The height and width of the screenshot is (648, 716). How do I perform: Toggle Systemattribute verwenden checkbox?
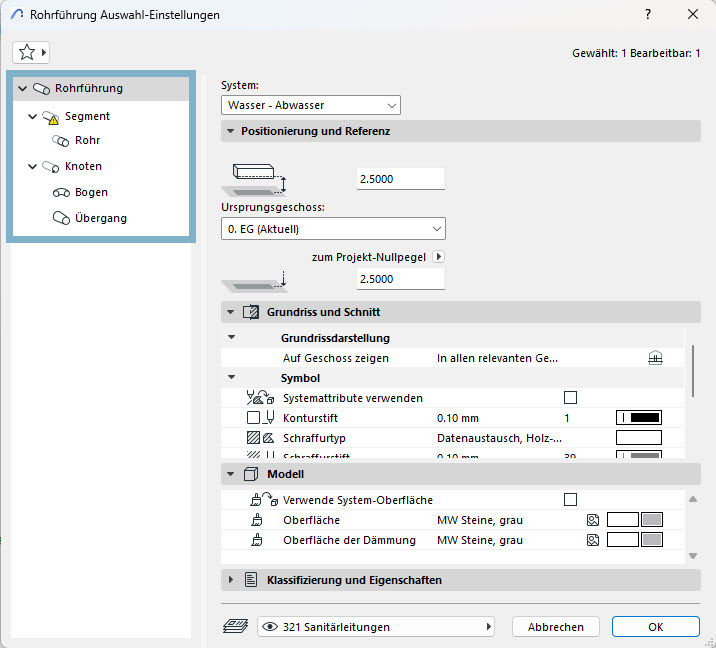click(570, 397)
